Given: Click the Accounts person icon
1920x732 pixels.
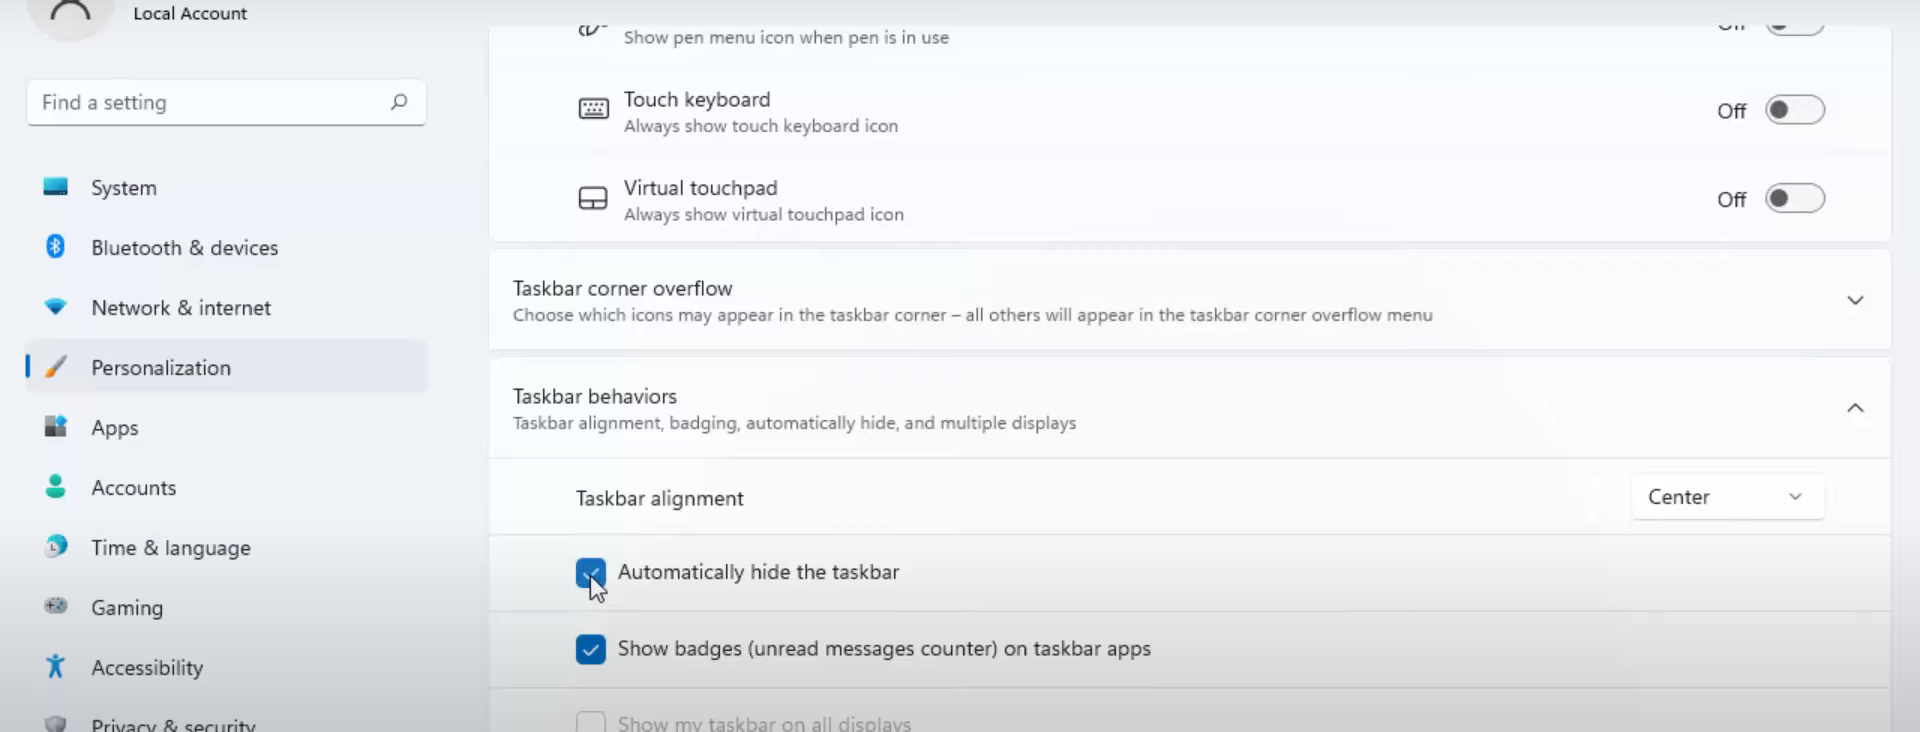Looking at the screenshot, I should pos(56,487).
